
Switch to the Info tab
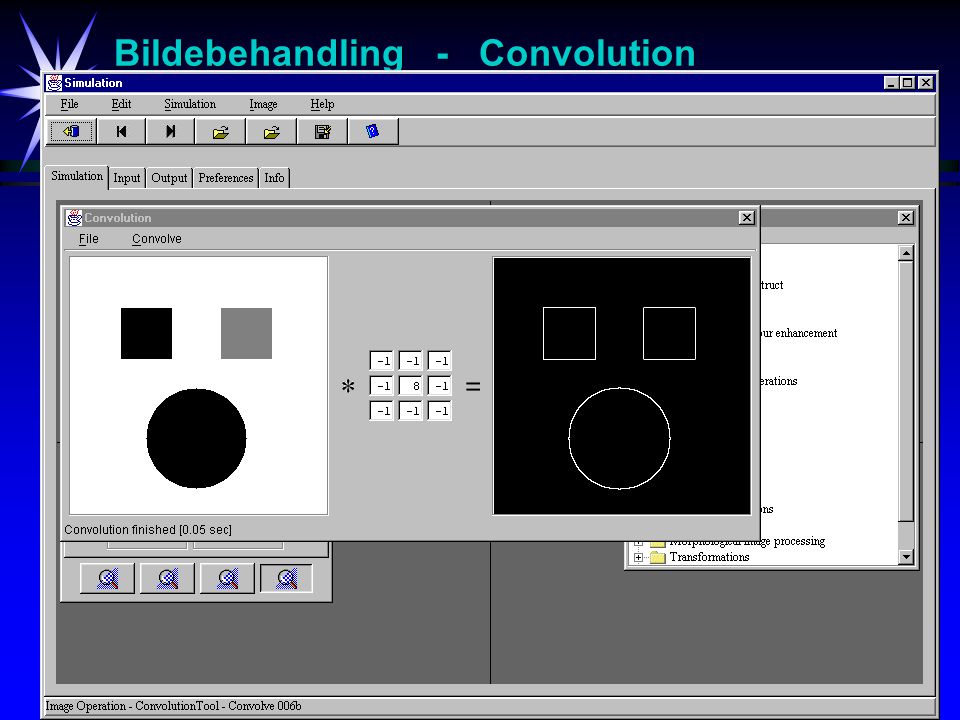tap(274, 178)
